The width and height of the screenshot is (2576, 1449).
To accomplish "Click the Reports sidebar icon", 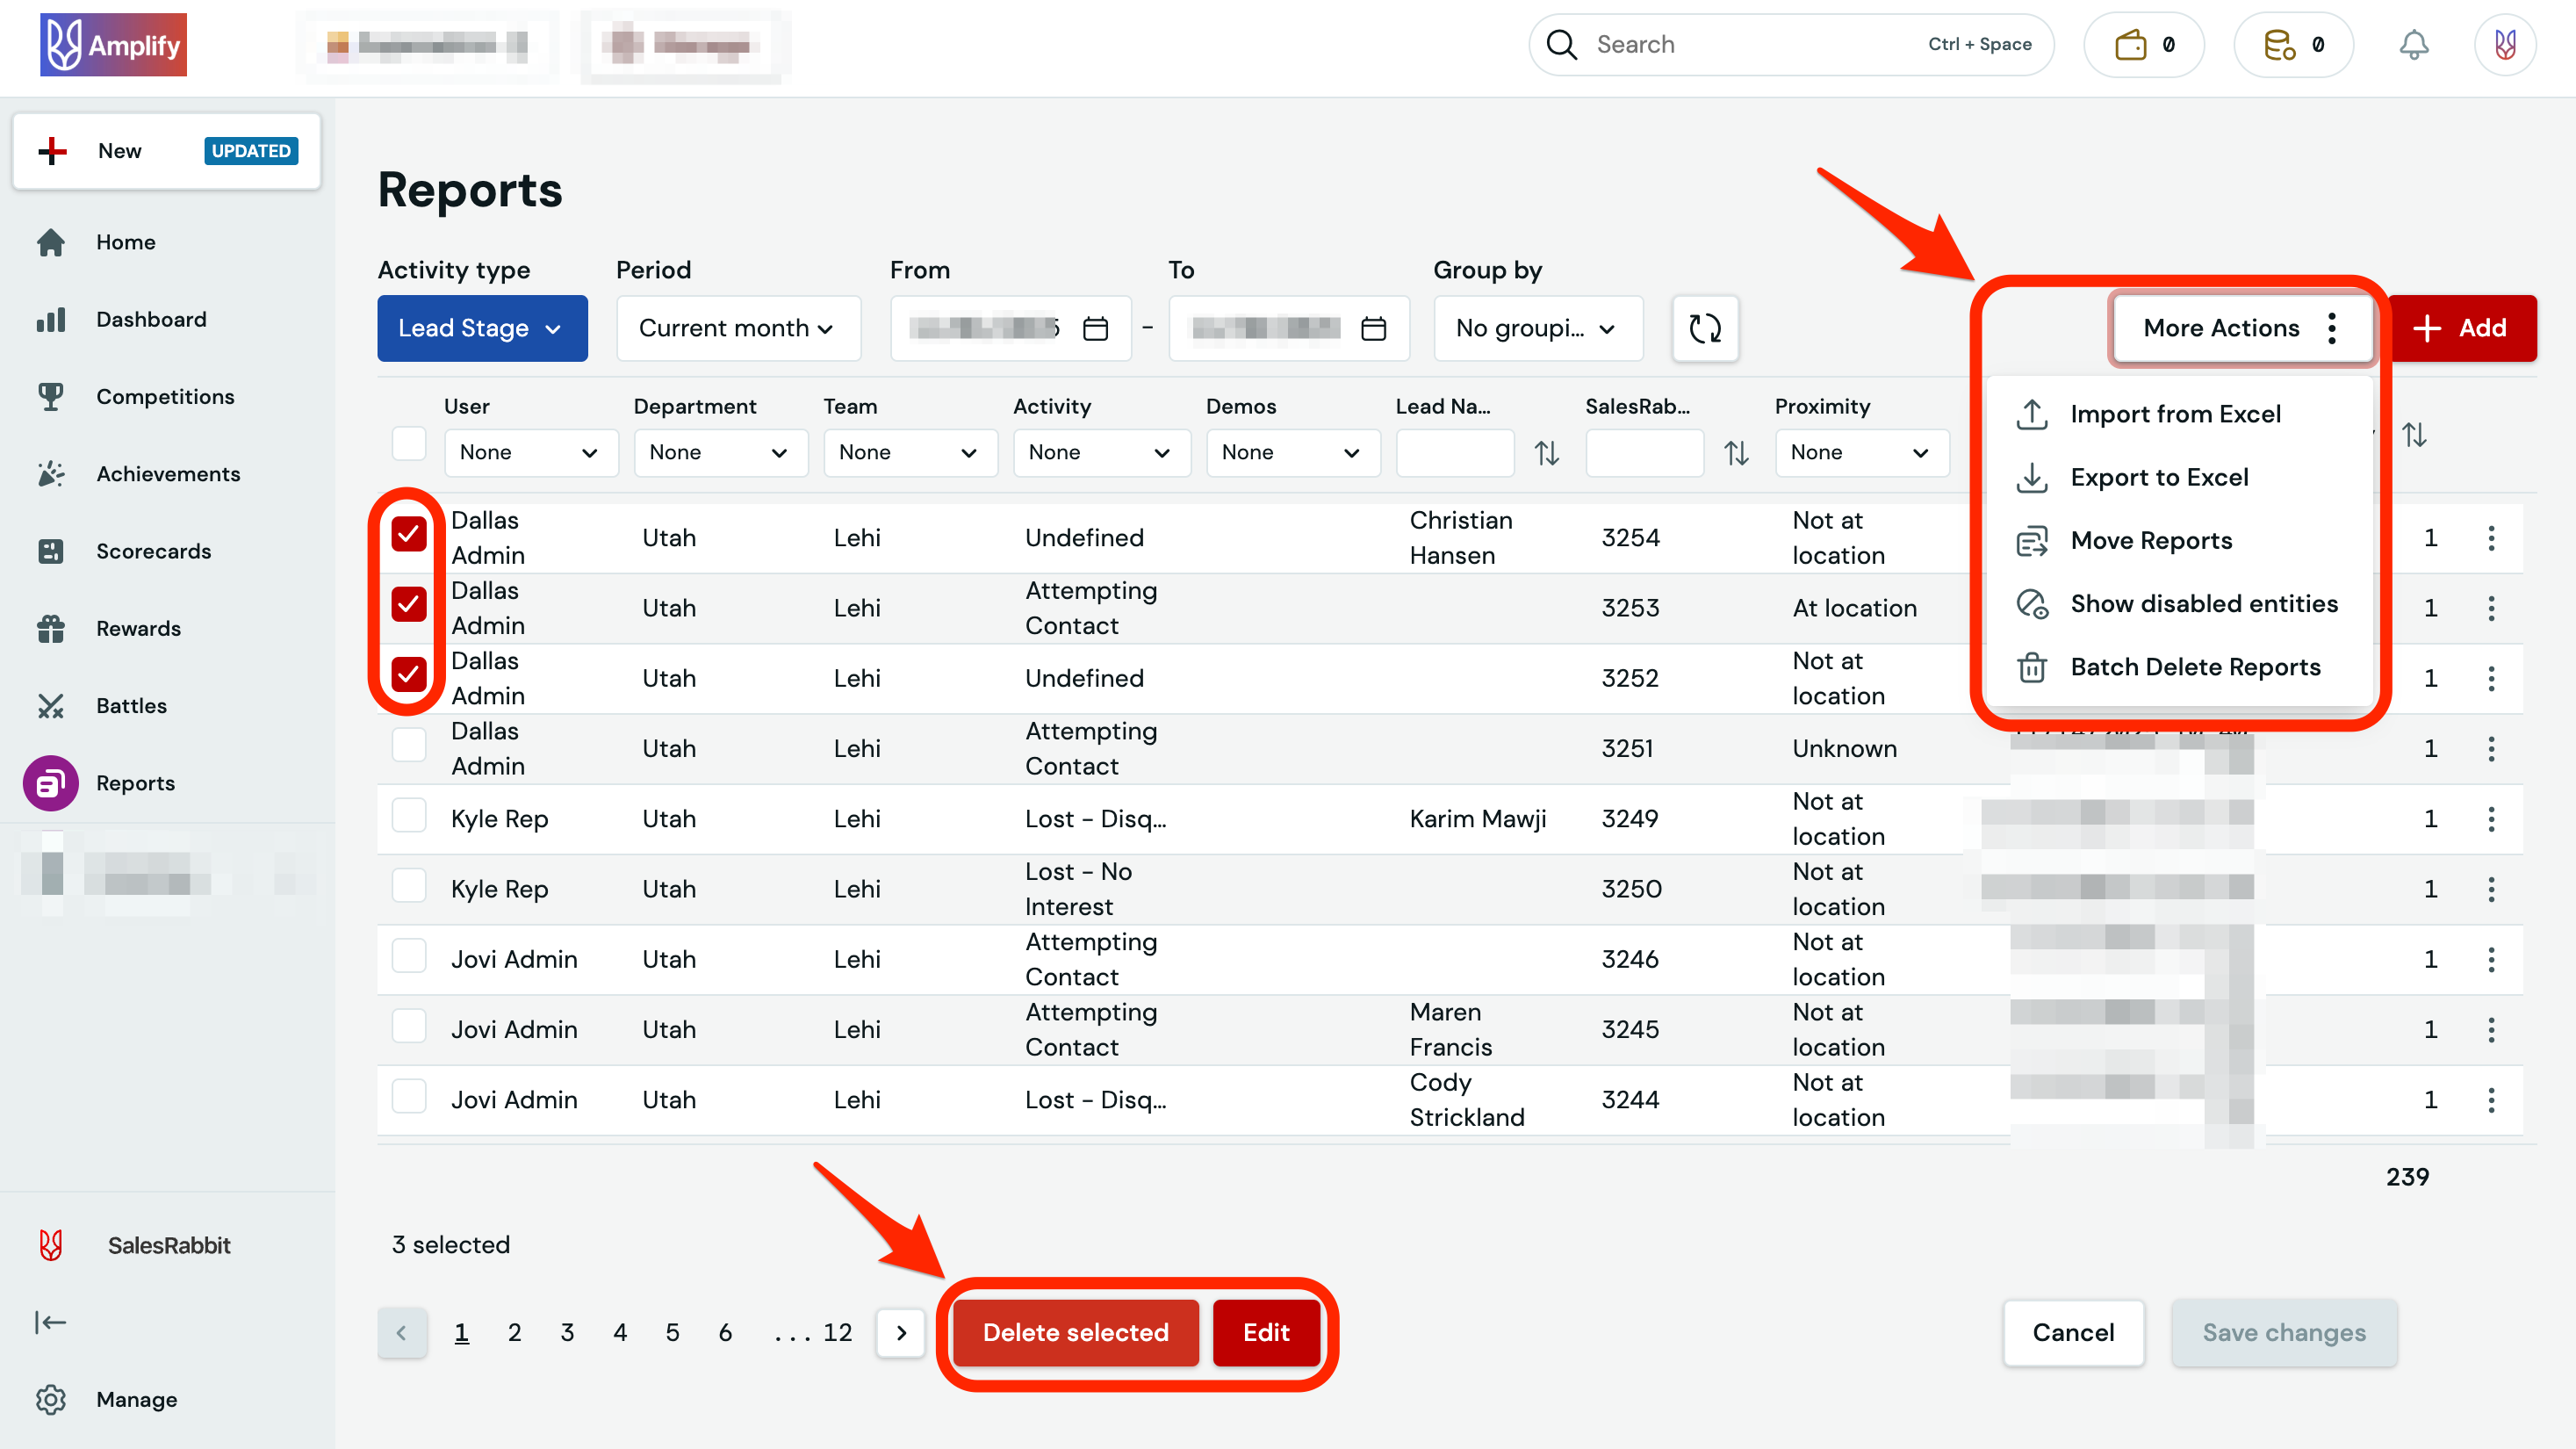I will pos(50,783).
